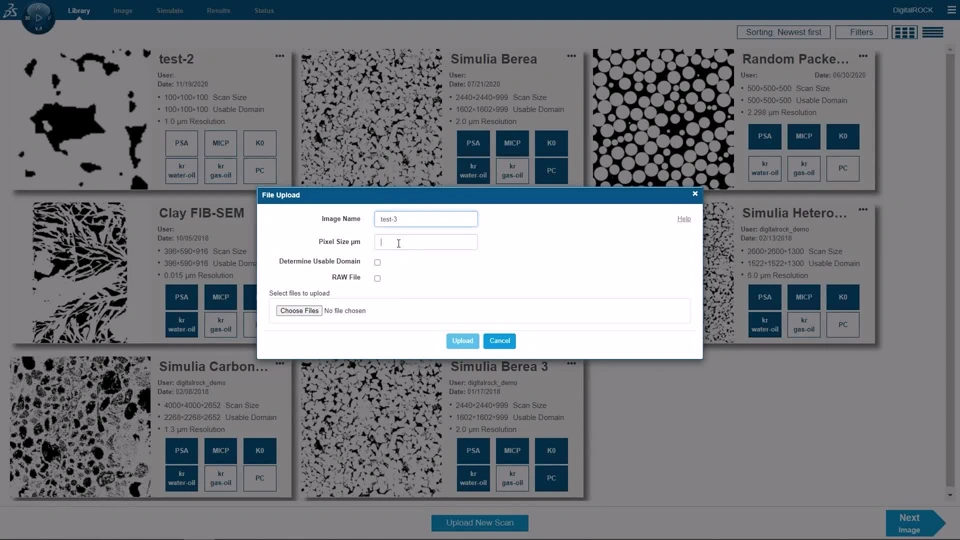Click kr water-oil on test-2 card
The width and height of the screenshot is (960, 540).
click(181, 171)
